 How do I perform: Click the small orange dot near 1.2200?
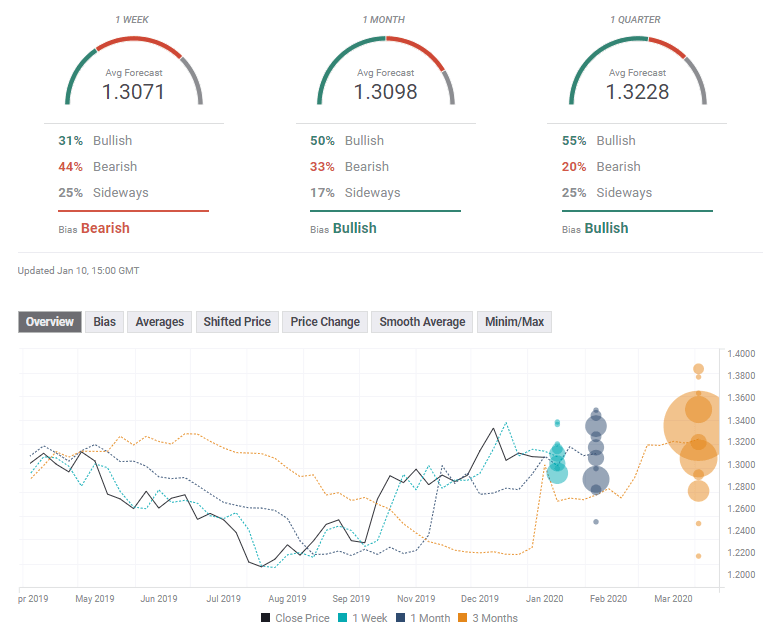(698, 556)
